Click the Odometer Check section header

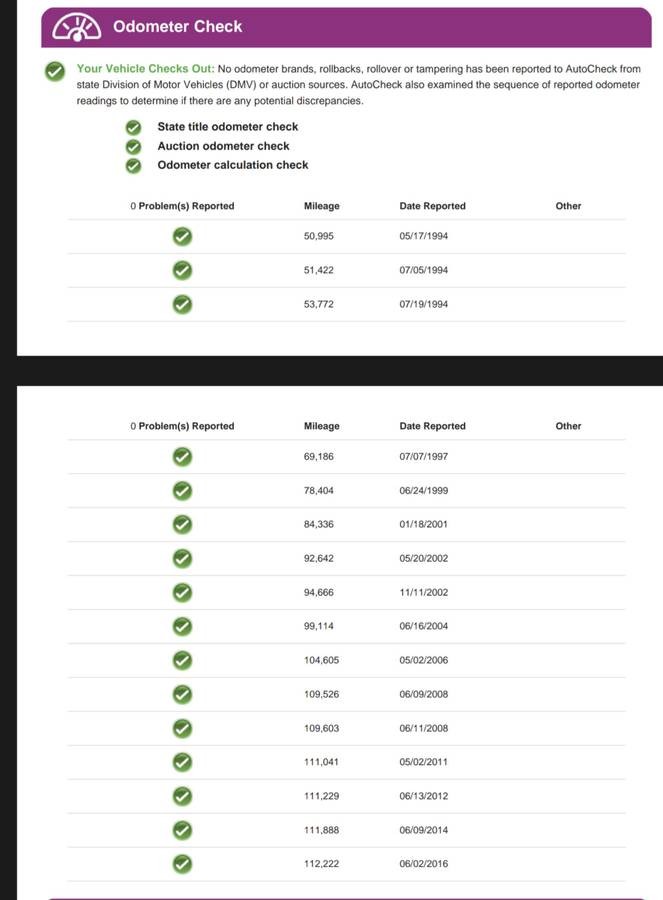(178, 27)
